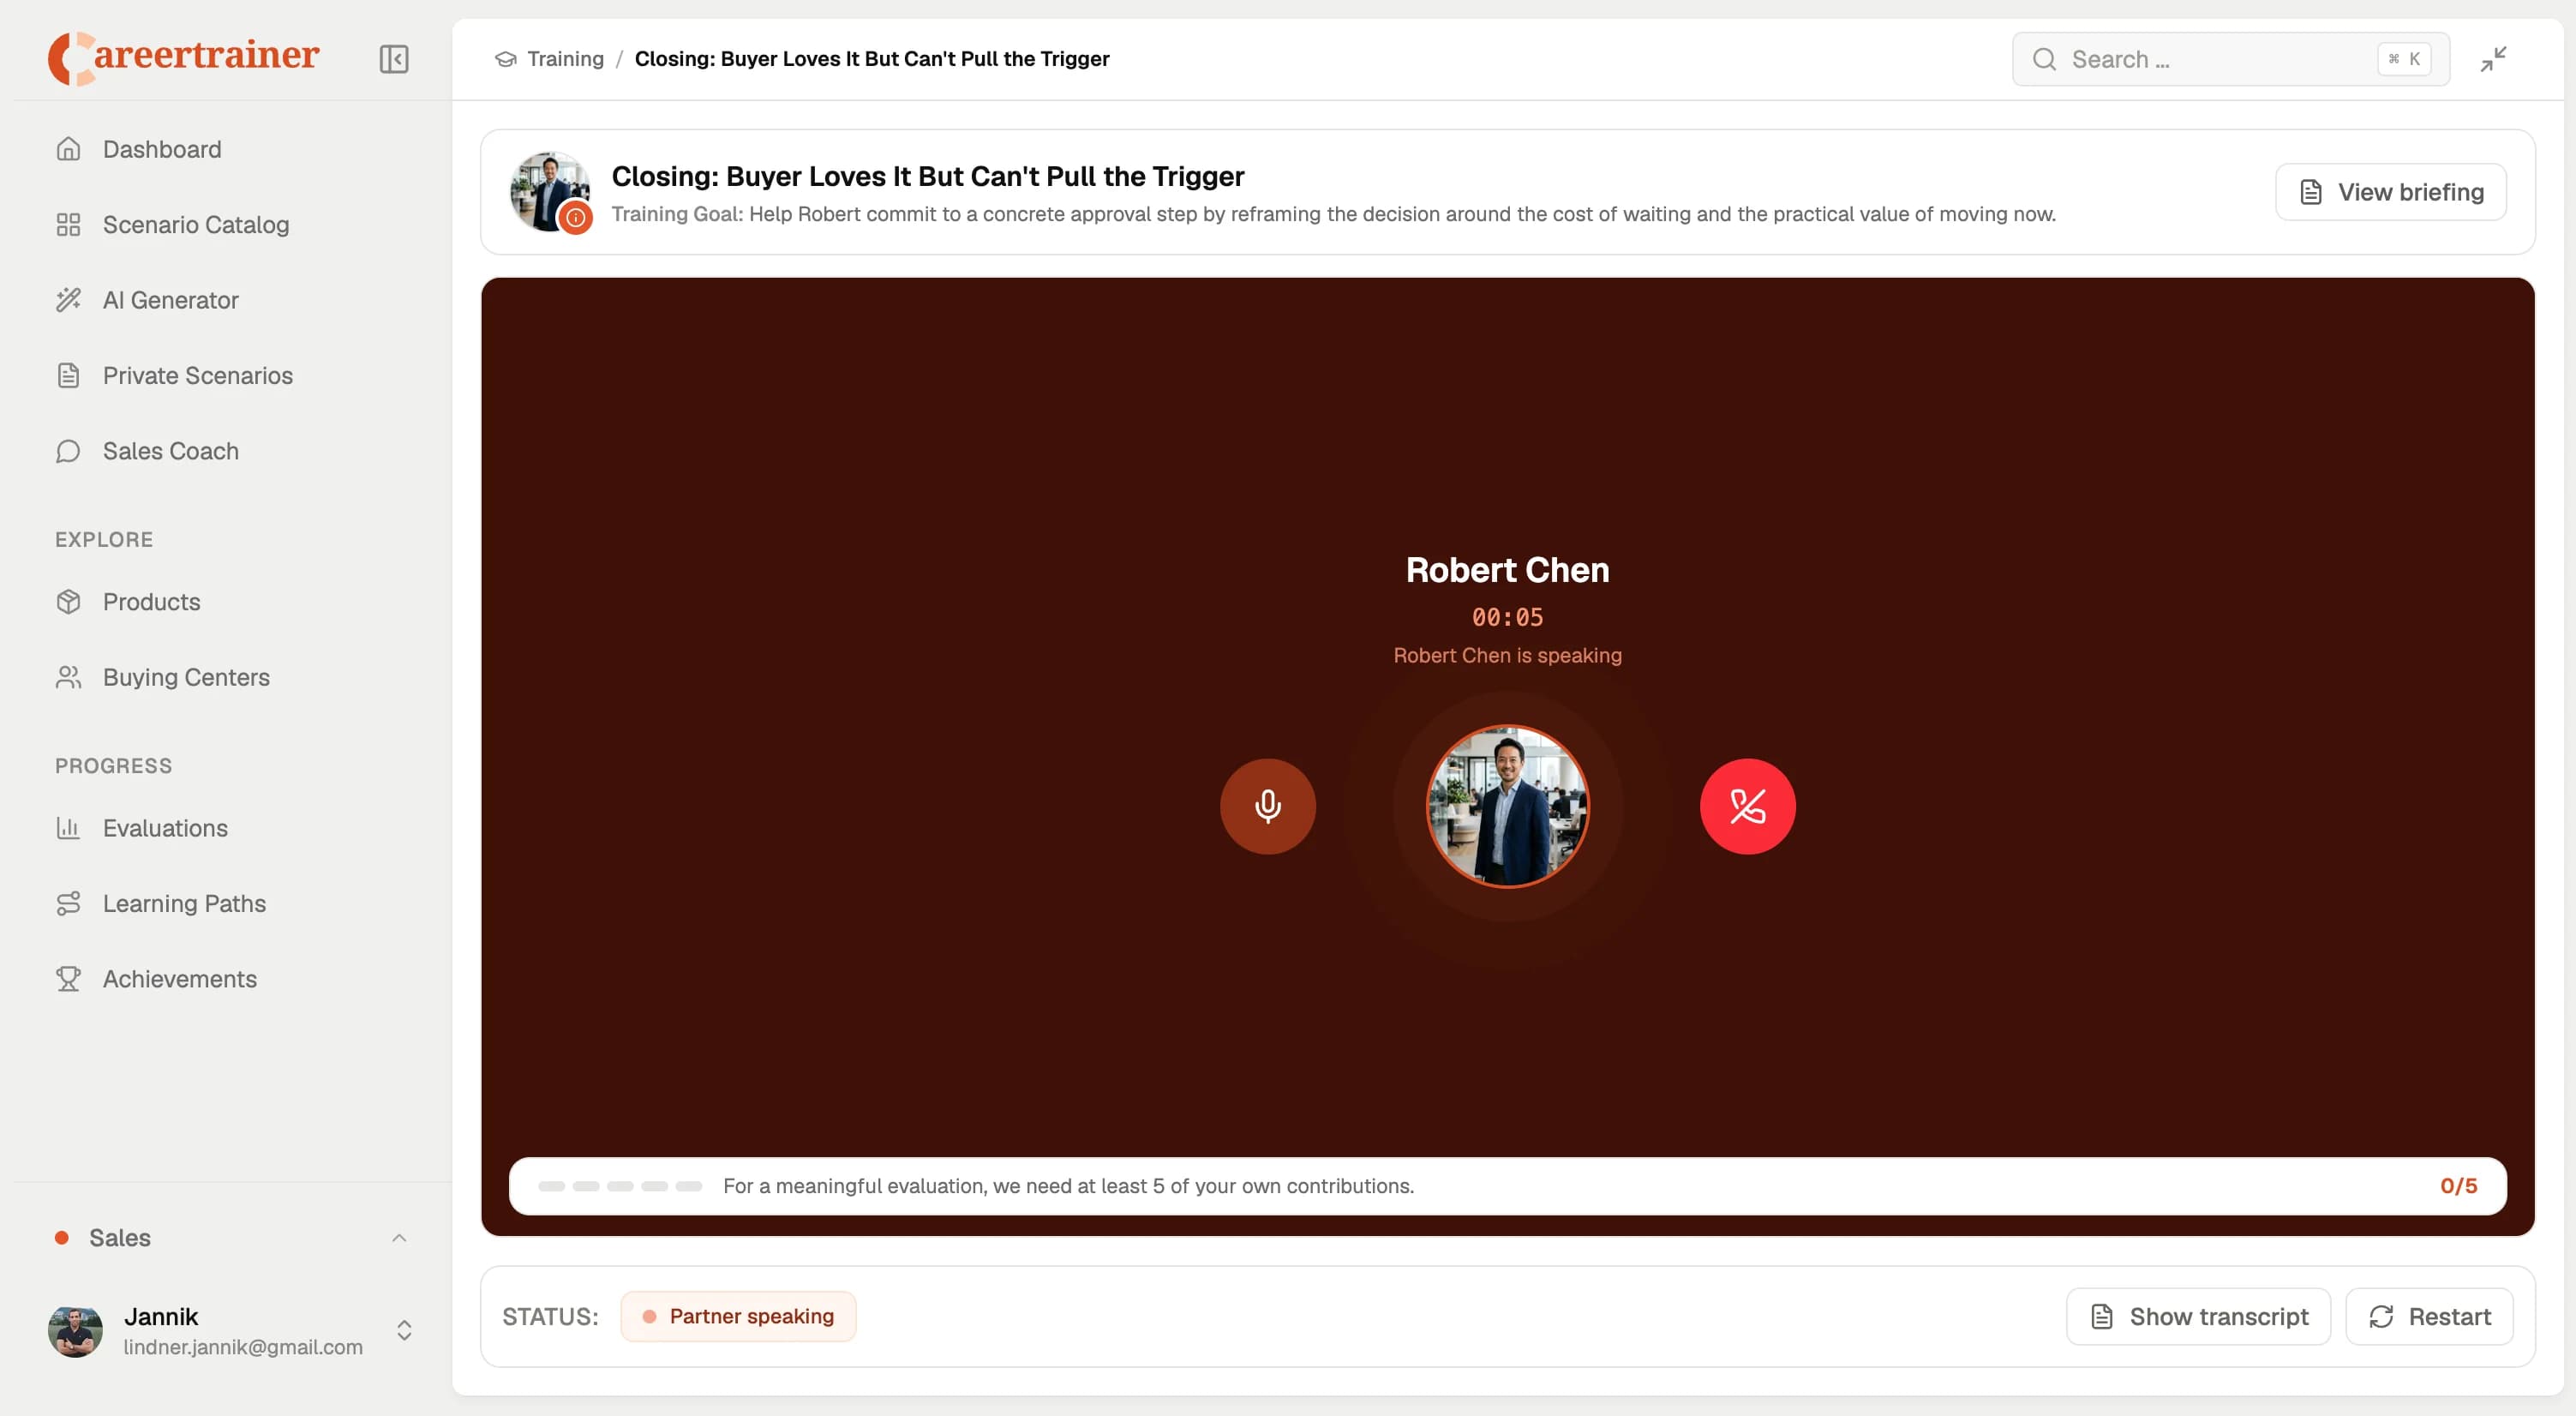Click the Robert Chen is speaking label

(1507, 655)
